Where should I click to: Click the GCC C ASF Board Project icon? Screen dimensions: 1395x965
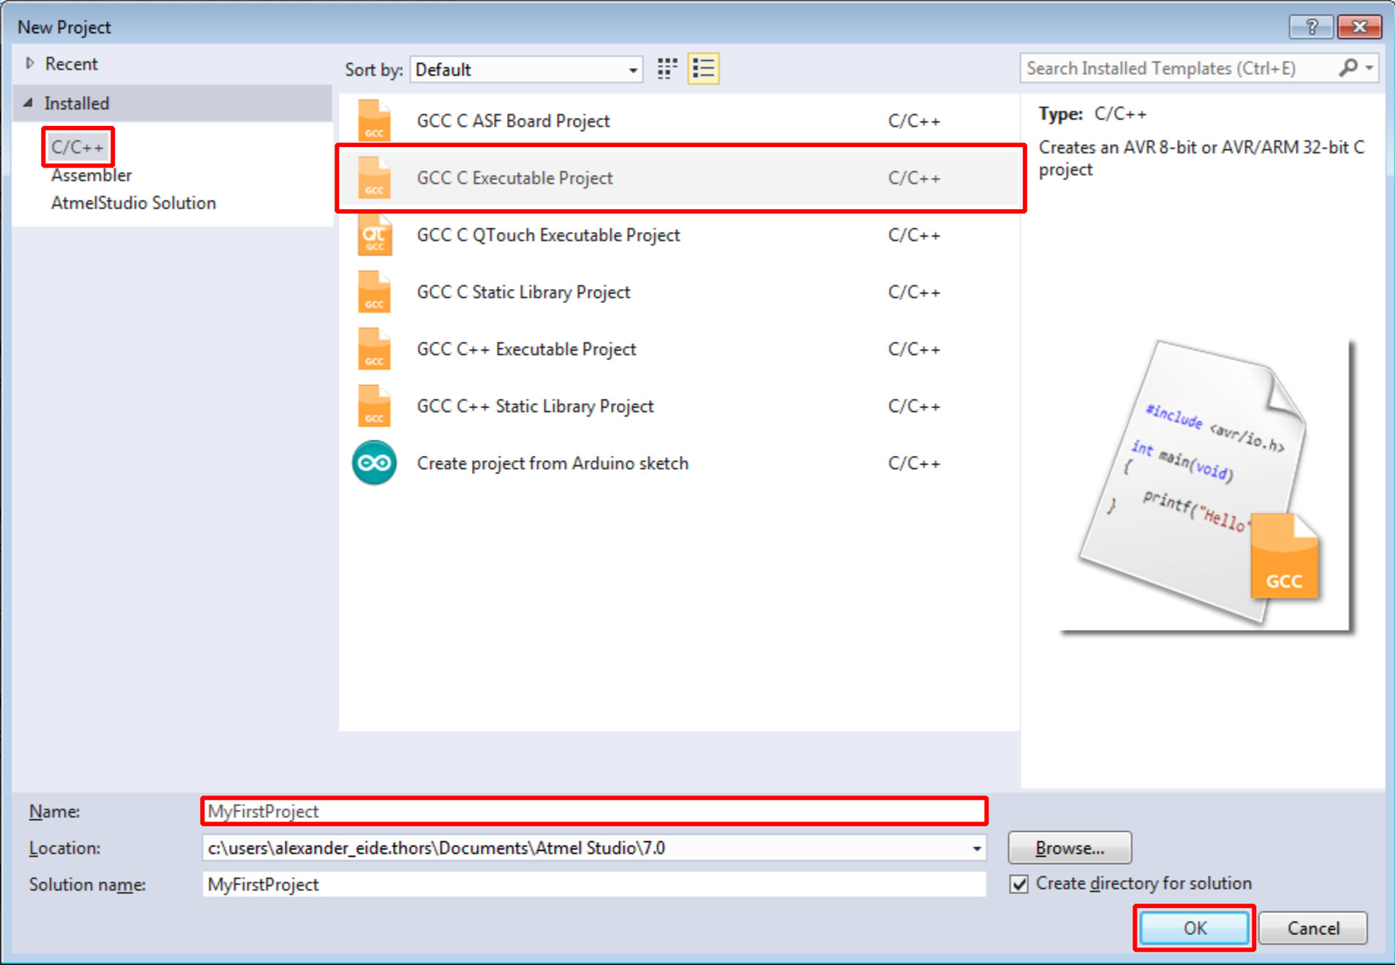[x=374, y=121]
